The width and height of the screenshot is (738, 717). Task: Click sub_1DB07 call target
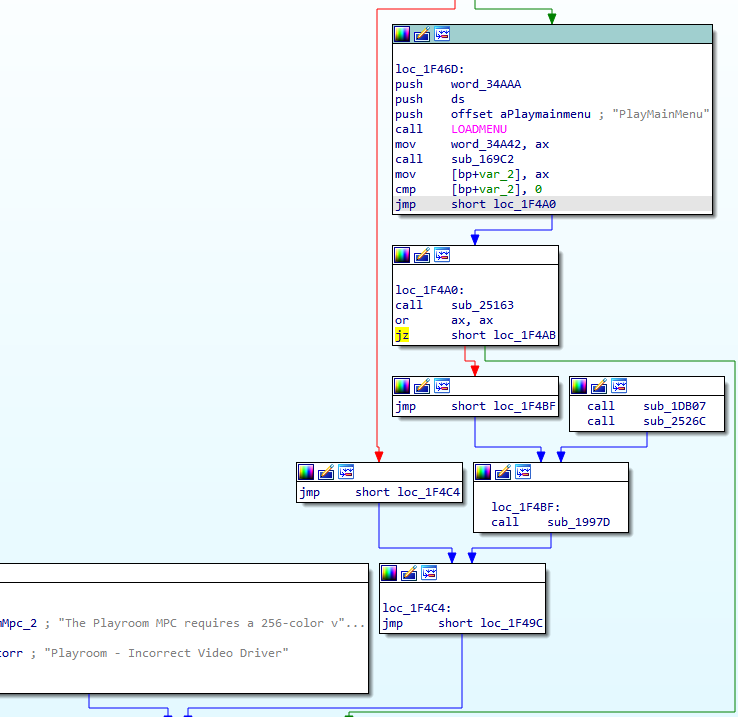(x=674, y=406)
